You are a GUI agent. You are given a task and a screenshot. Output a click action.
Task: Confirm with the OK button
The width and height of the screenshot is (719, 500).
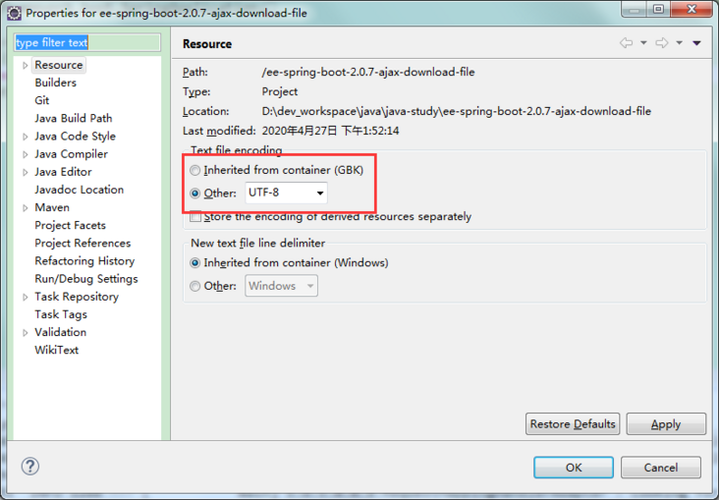(x=573, y=467)
